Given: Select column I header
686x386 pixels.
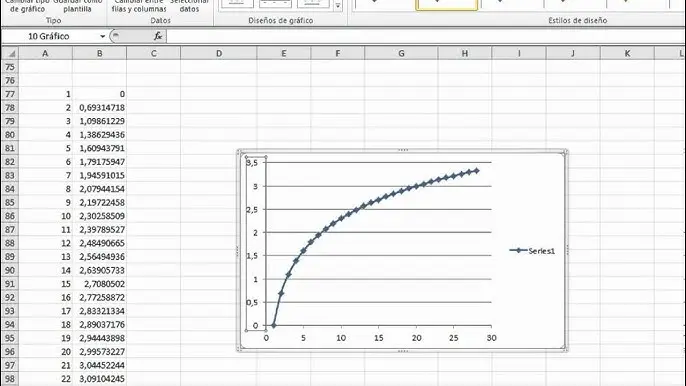Looking at the screenshot, I should [519, 53].
